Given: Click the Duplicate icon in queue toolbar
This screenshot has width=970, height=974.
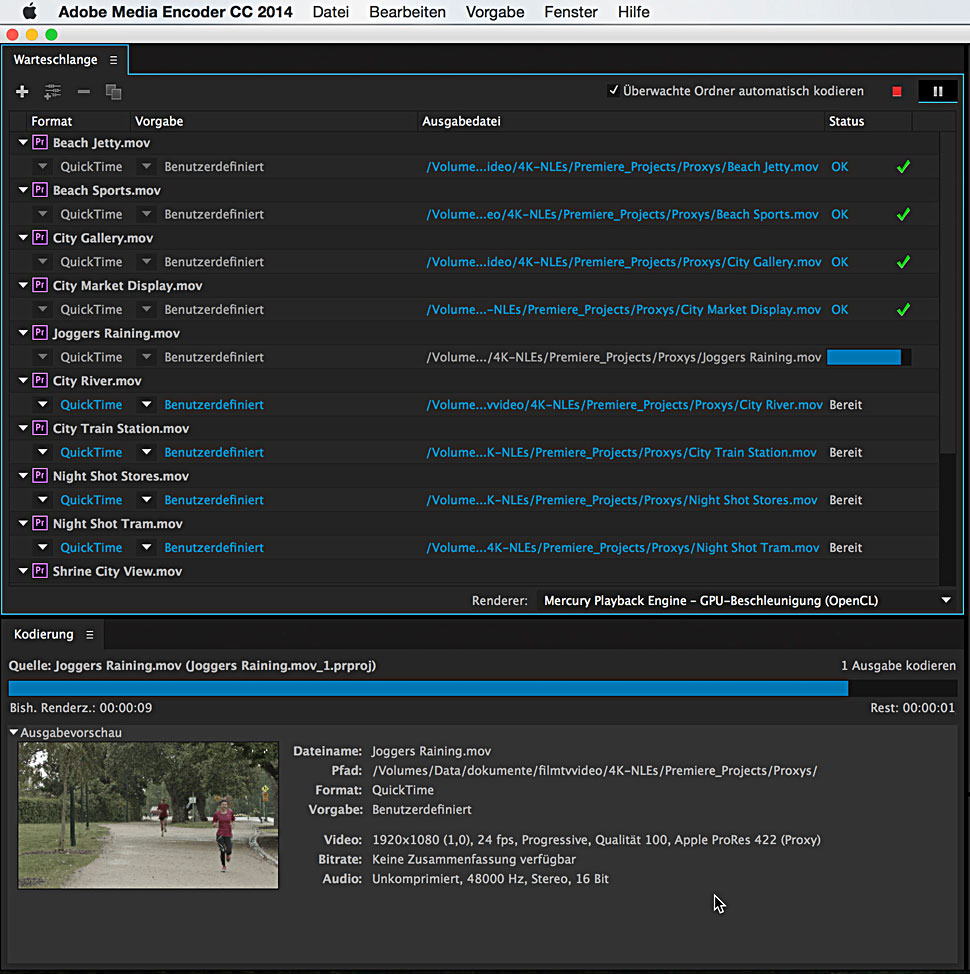Looking at the screenshot, I should [113, 92].
